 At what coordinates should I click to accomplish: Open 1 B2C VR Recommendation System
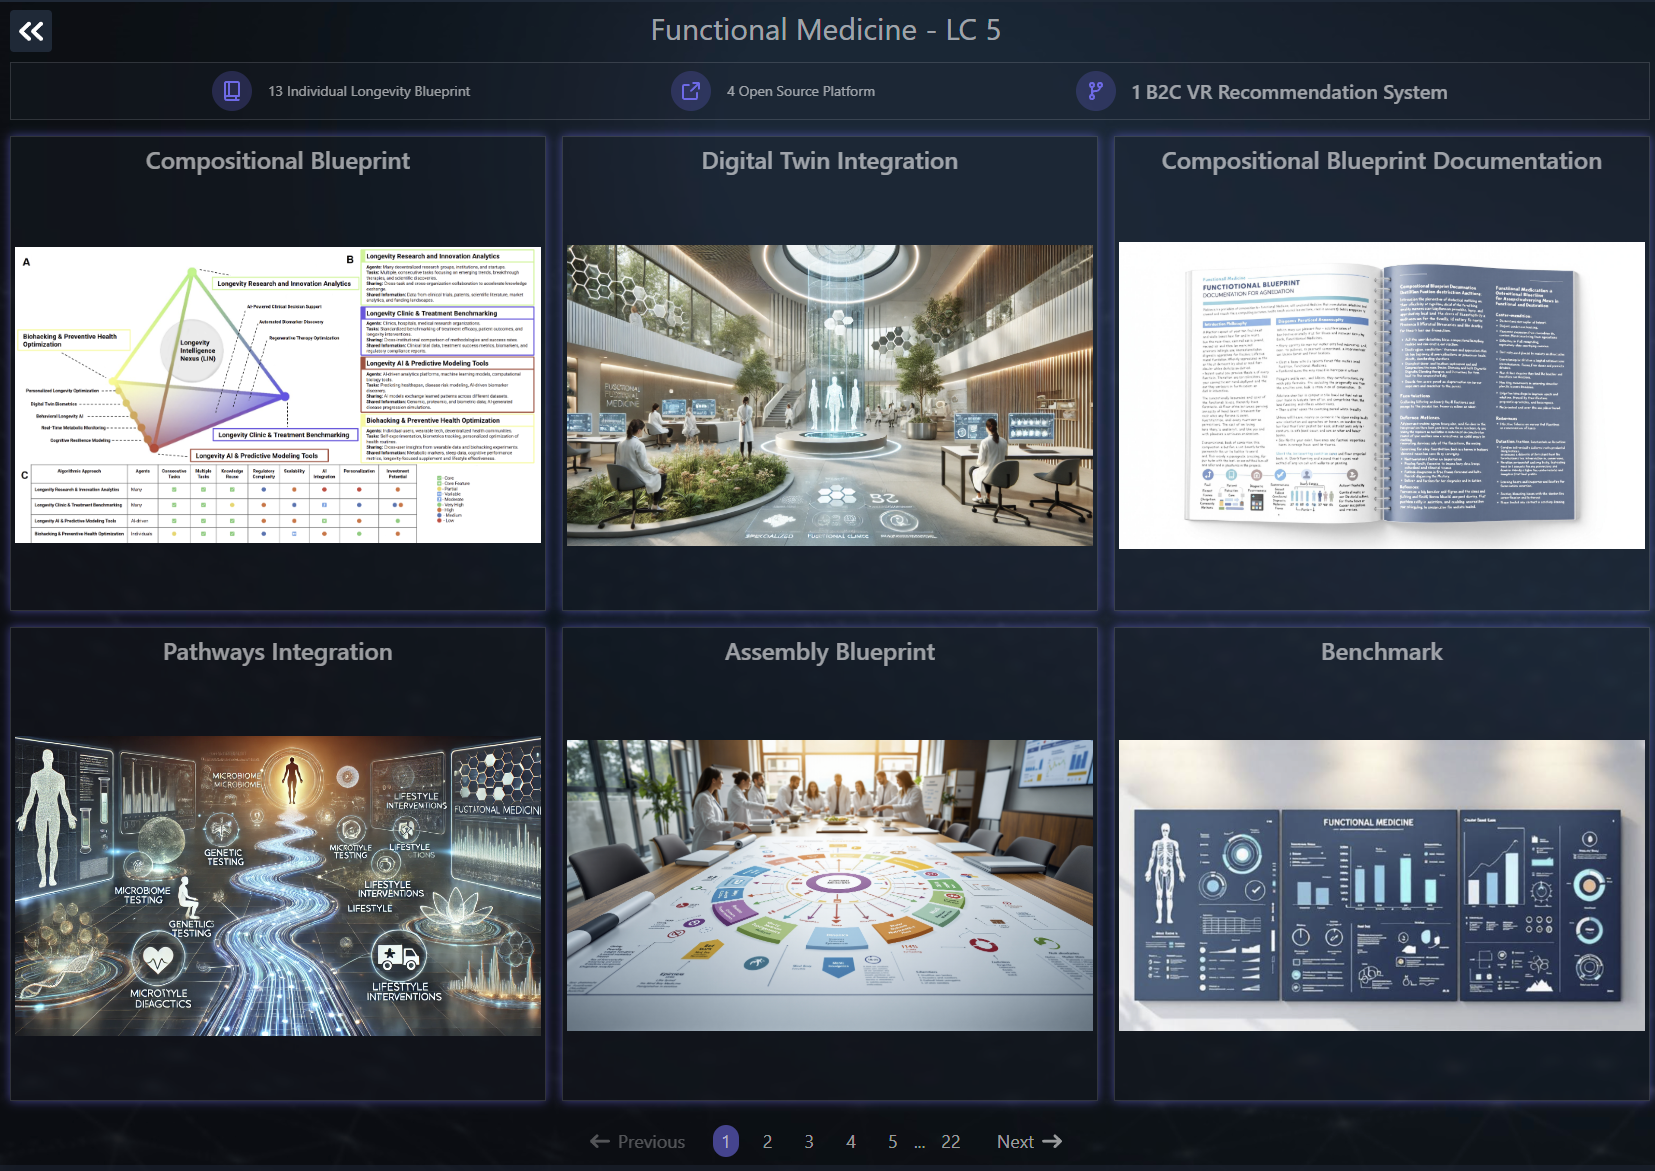(x=1289, y=92)
